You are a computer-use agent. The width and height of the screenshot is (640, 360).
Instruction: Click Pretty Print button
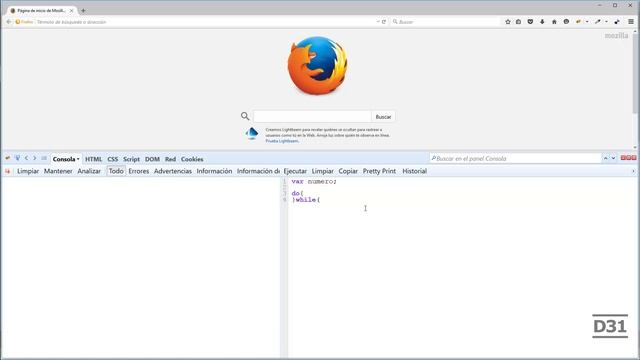(379, 171)
